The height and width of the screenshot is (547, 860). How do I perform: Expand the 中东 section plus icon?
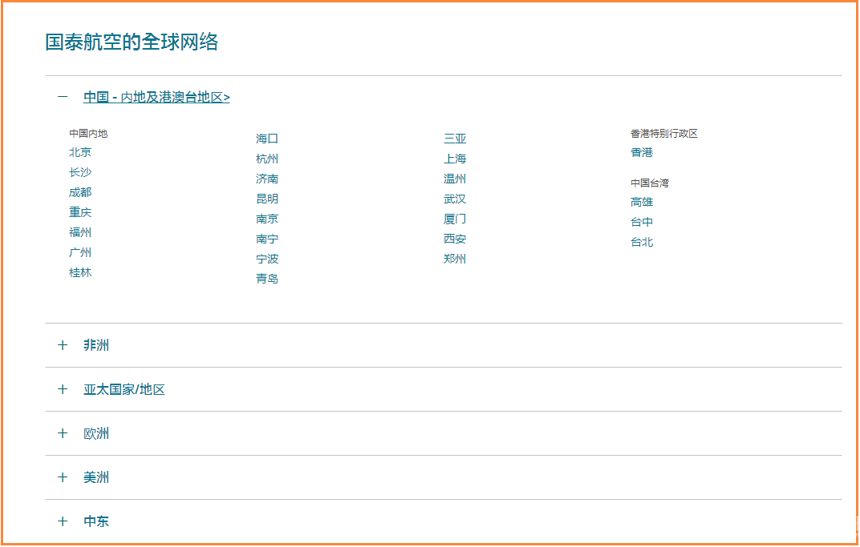click(63, 521)
